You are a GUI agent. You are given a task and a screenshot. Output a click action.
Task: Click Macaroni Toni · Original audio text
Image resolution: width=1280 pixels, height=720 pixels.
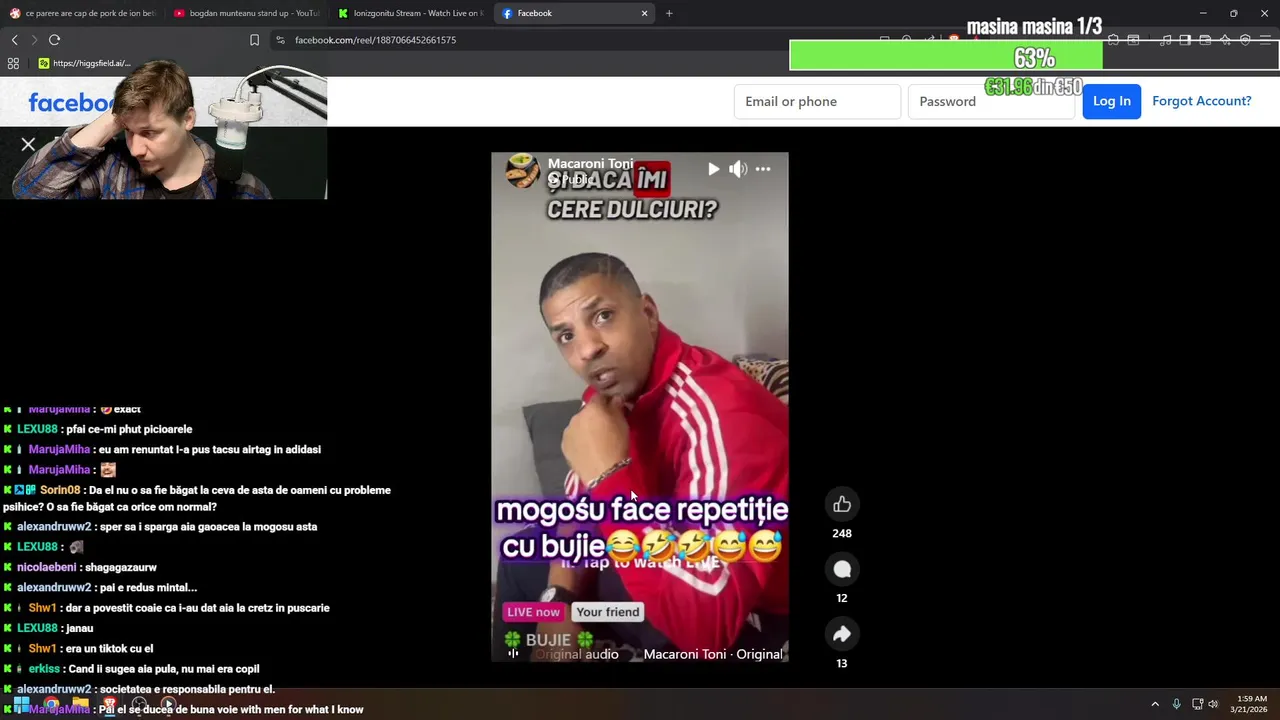[x=713, y=654]
